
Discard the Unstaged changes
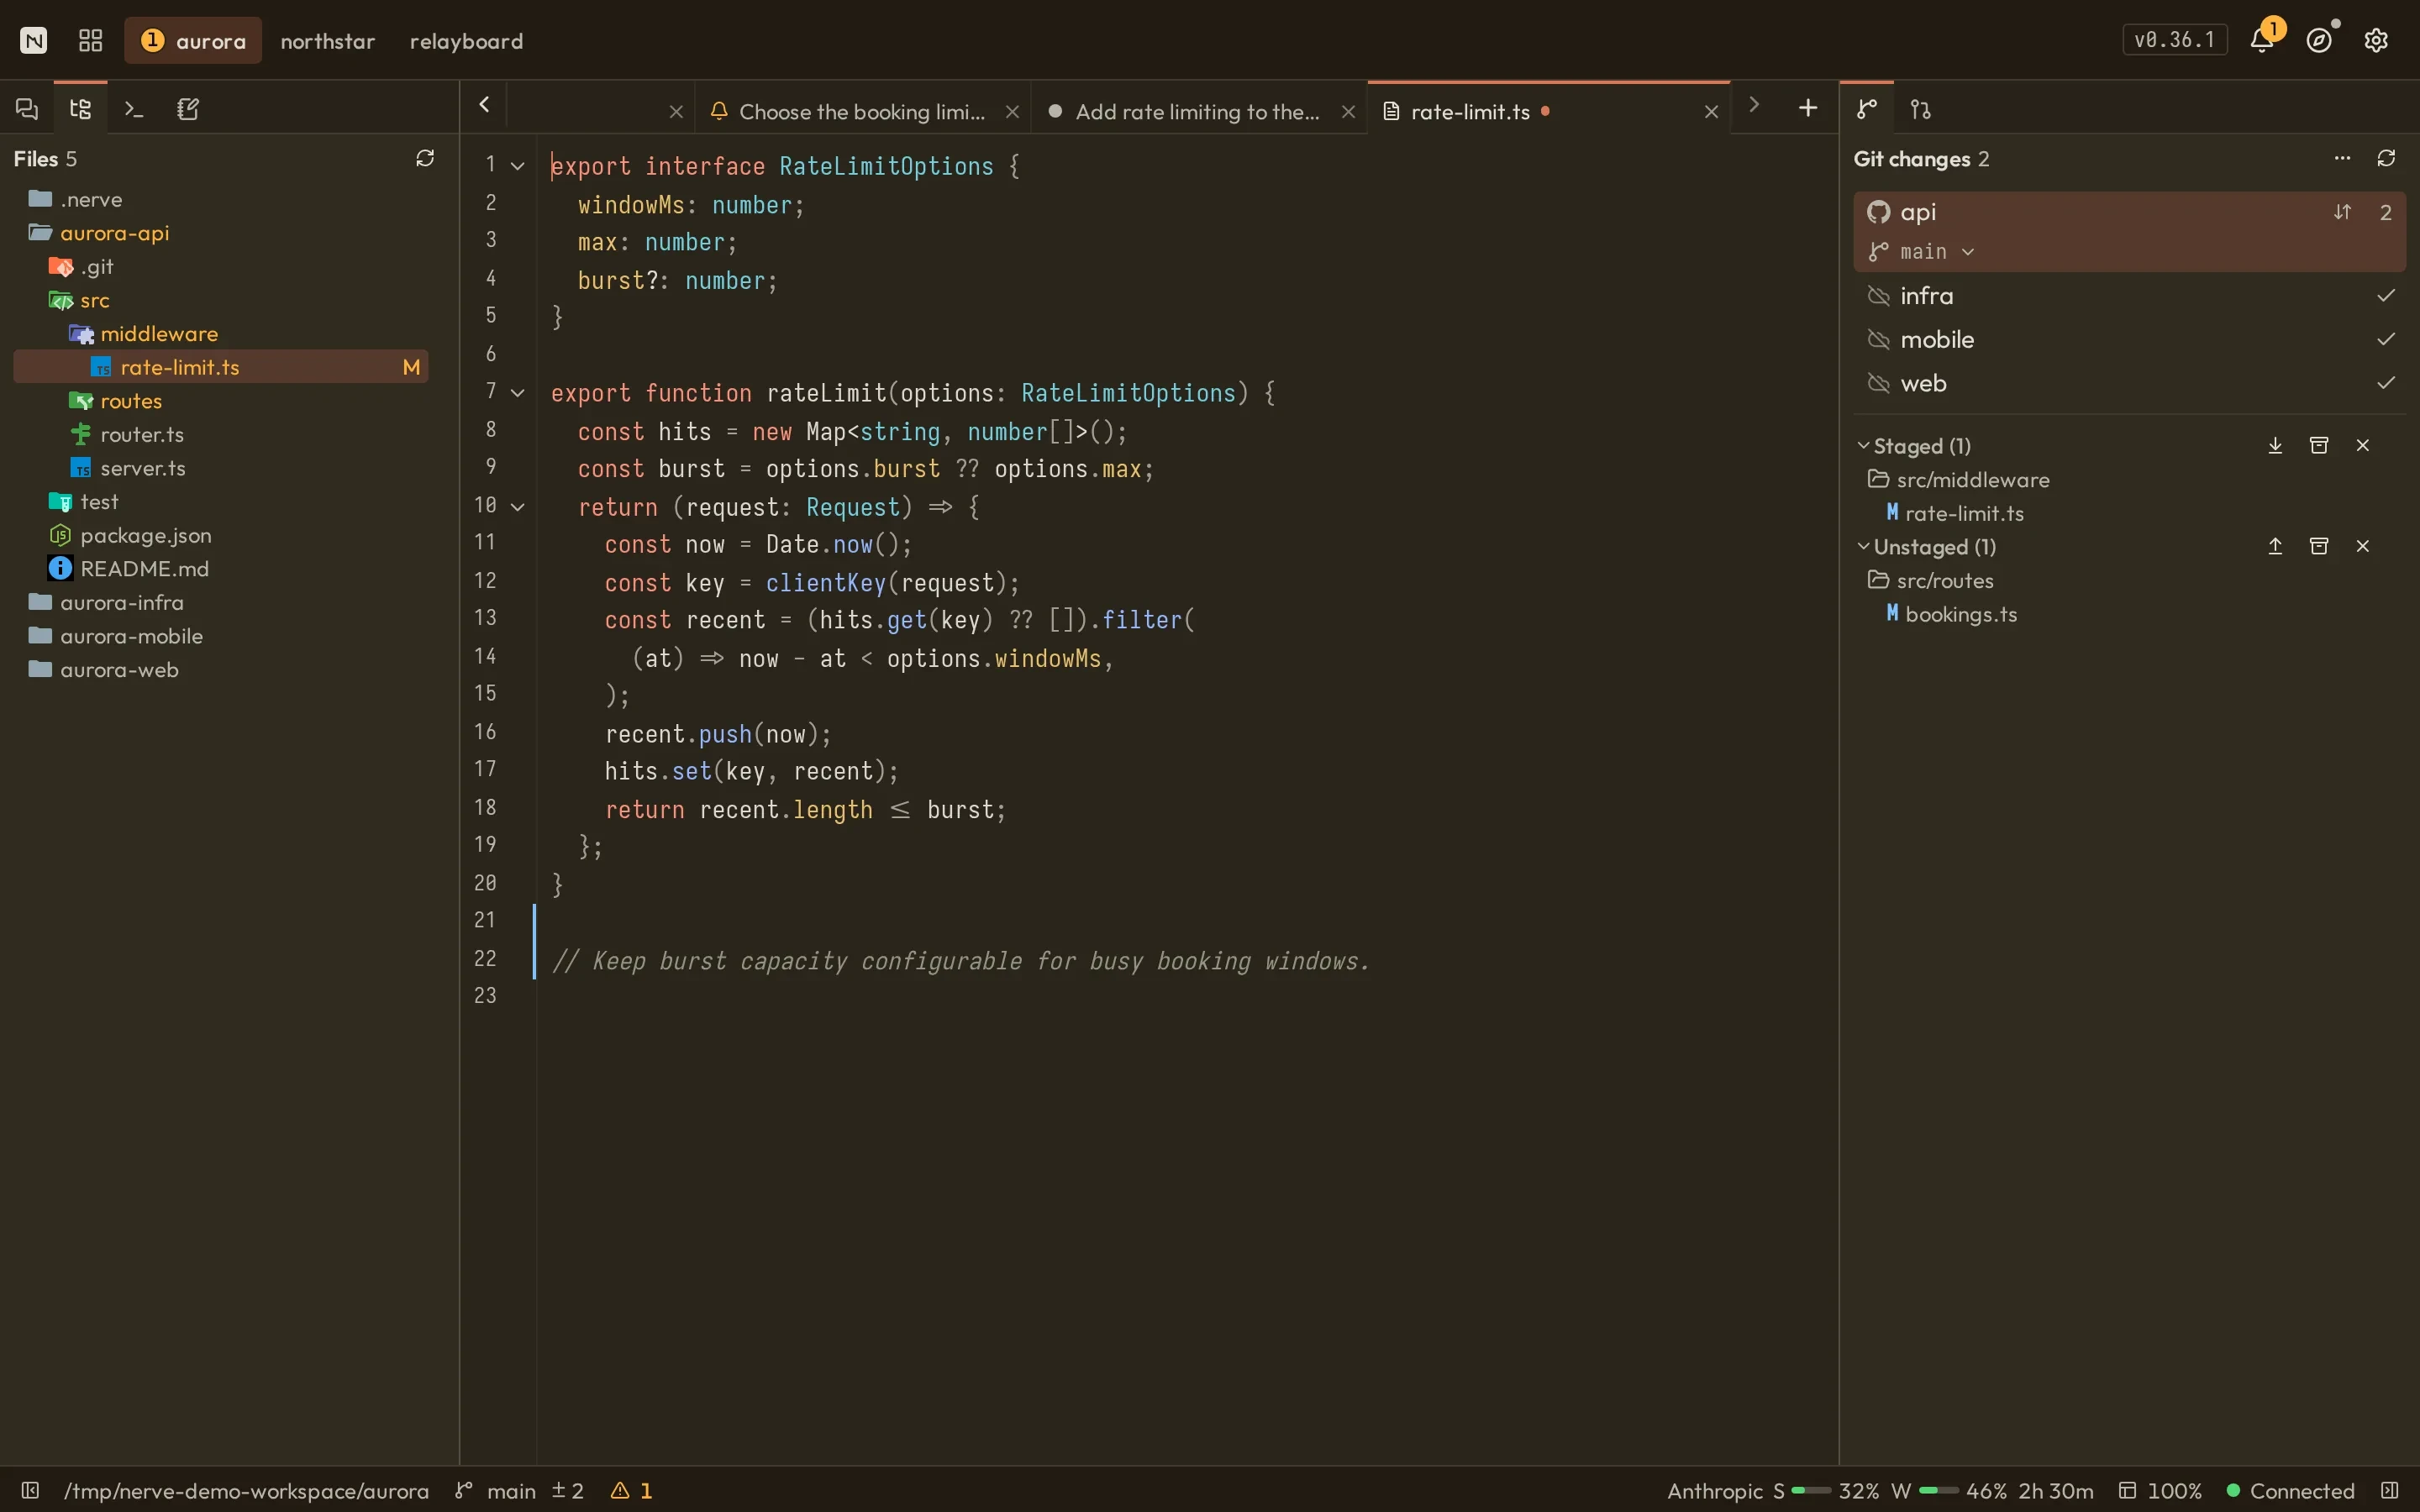tap(2363, 546)
